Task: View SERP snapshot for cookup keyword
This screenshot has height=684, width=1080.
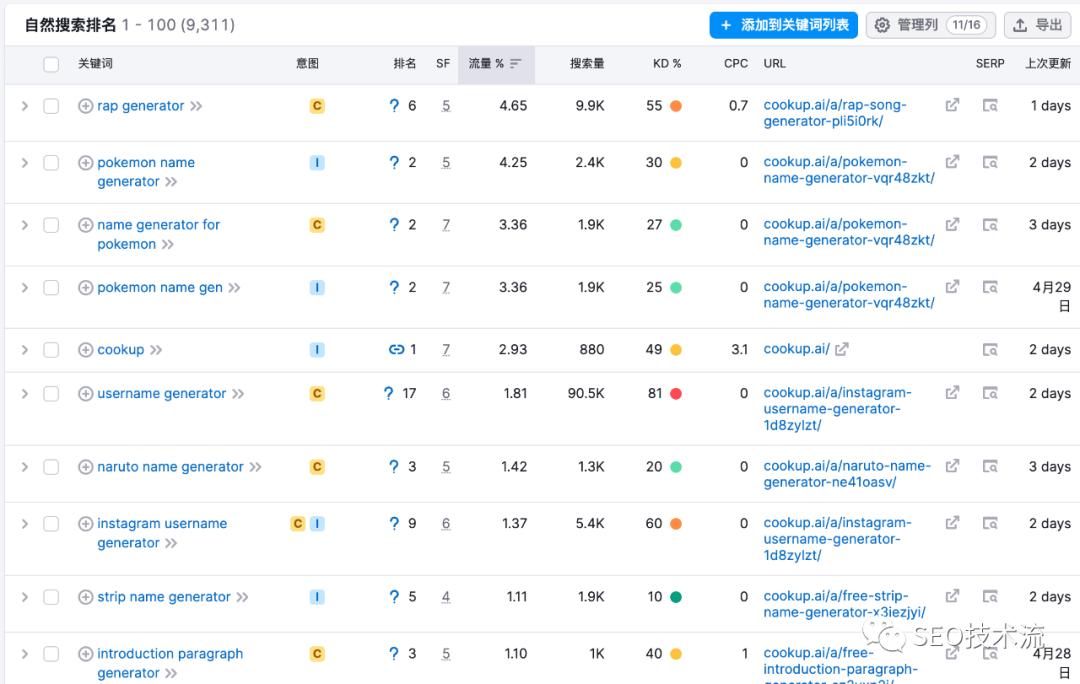Action: [990, 350]
